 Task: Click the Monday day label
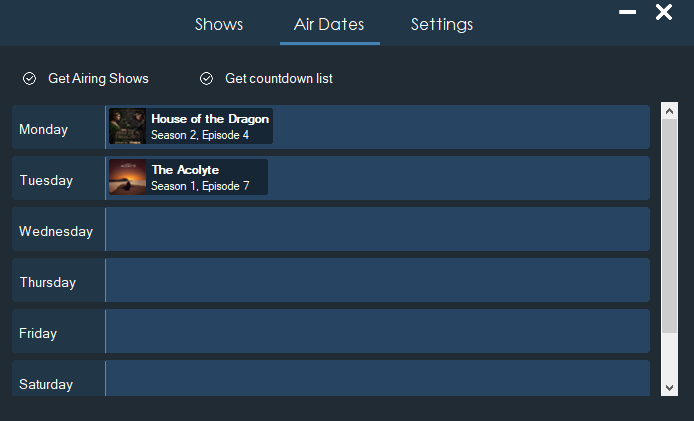[44, 130]
